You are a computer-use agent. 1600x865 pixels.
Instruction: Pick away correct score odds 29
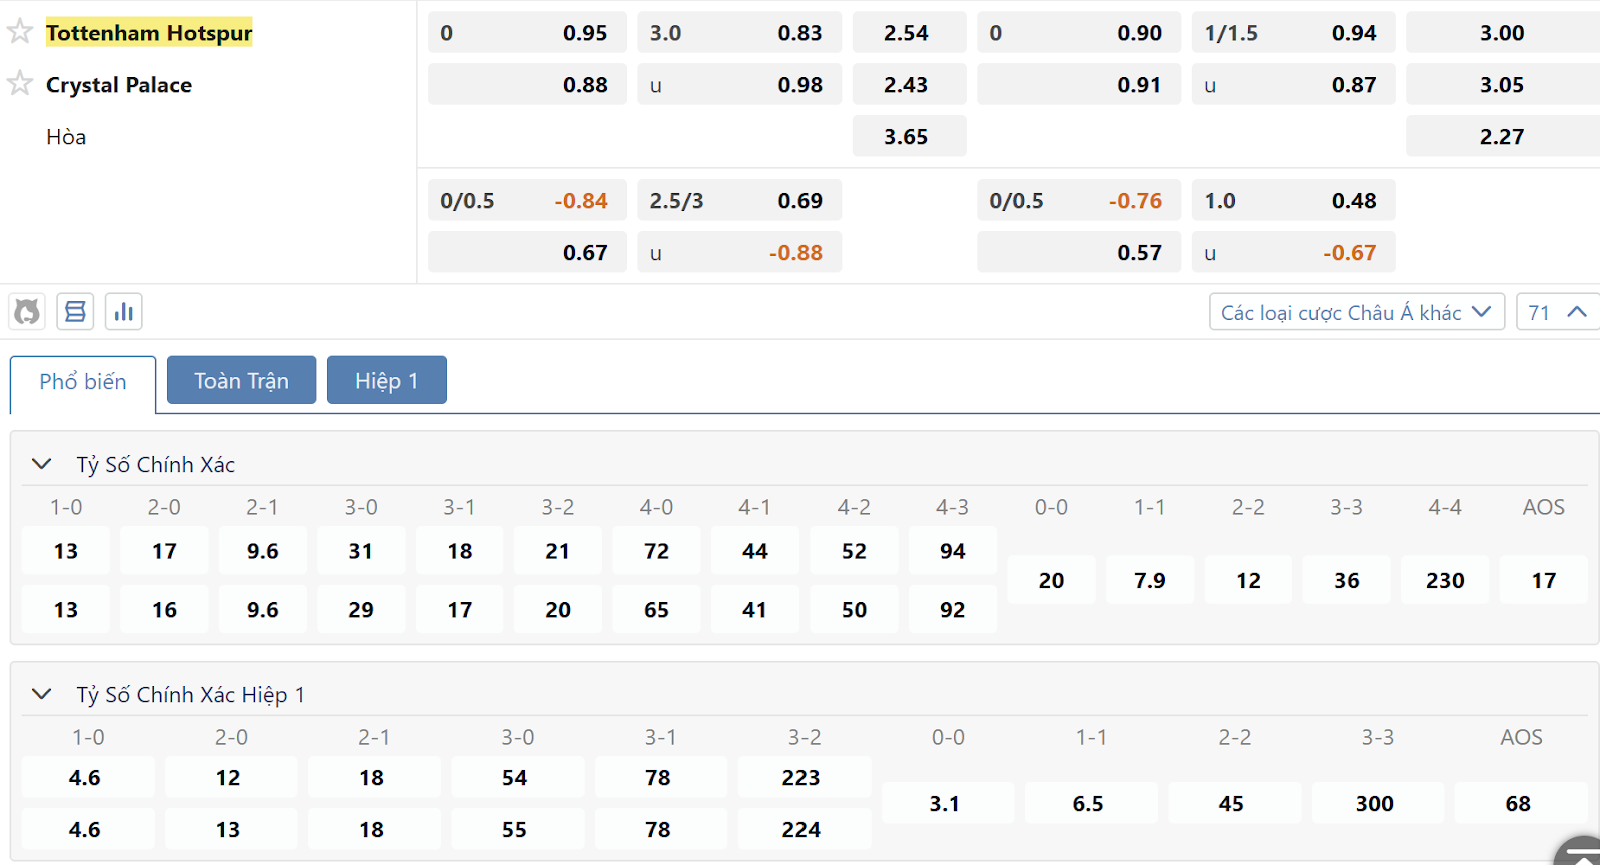(361, 610)
